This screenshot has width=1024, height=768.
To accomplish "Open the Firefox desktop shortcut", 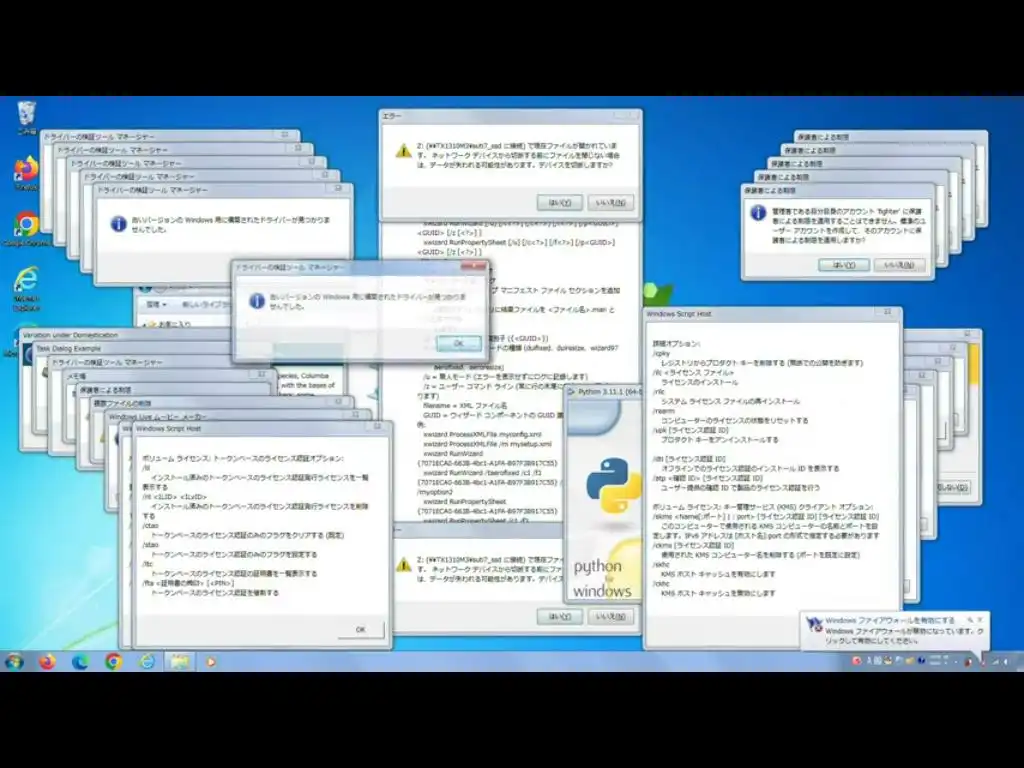I will pyautogui.click(x=26, y=169).
